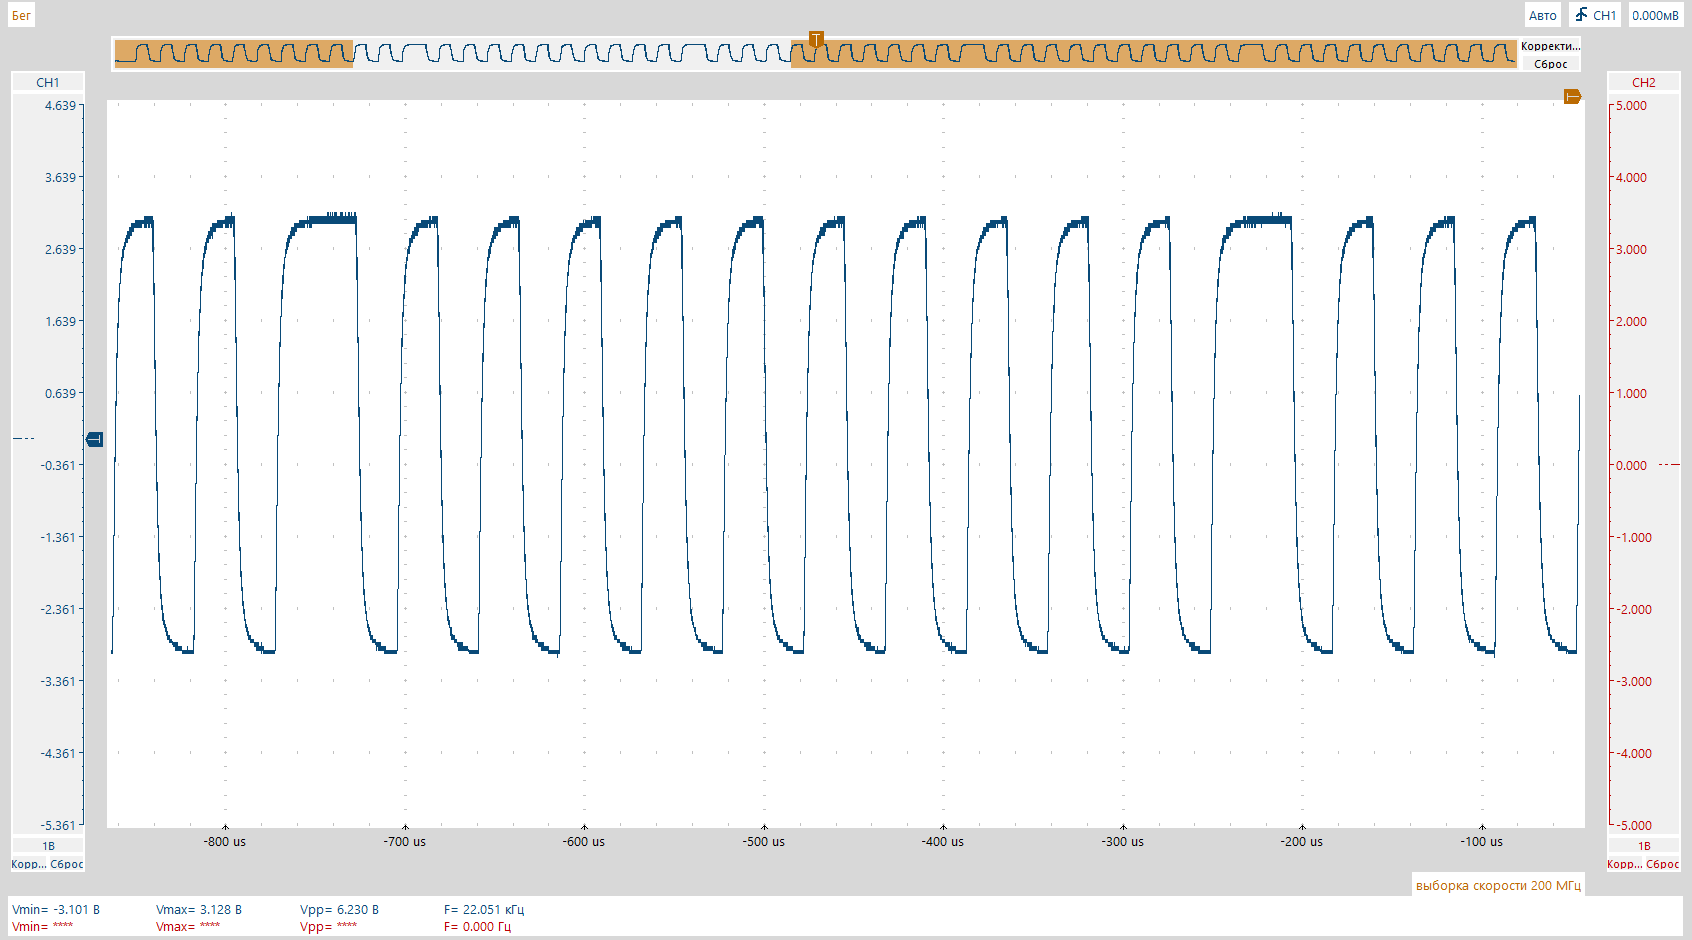The height and width of the screenshot is (940, 1692).
Task: Click the CH1 Vmax= 3.128 В measurement
Action: click(199, 910)
